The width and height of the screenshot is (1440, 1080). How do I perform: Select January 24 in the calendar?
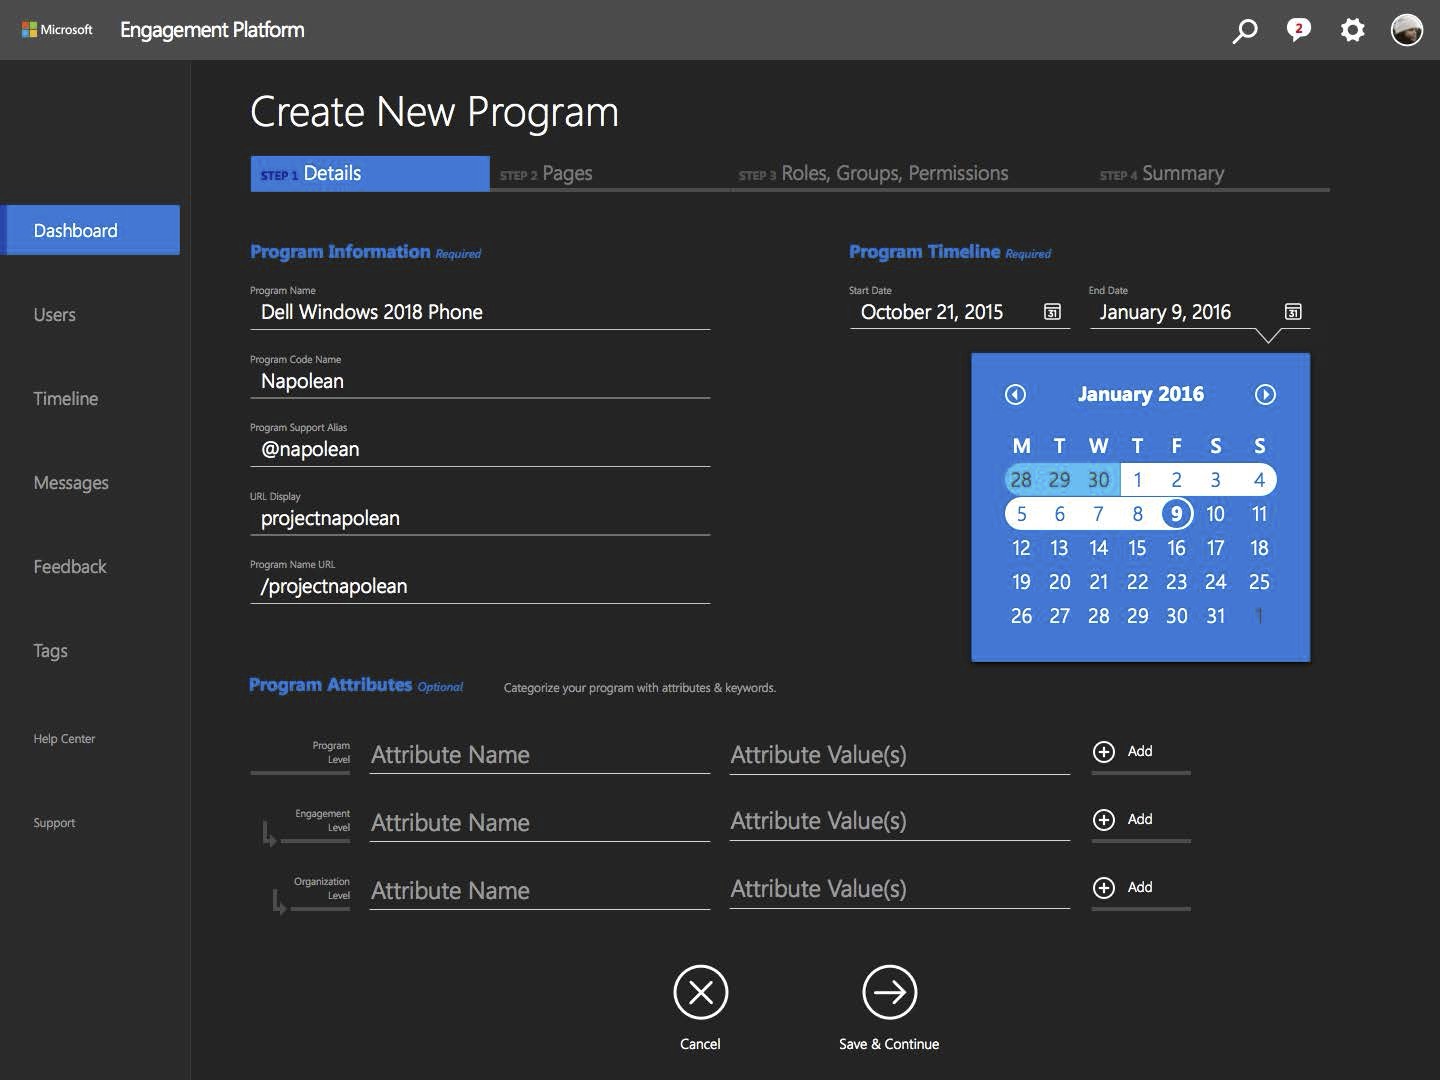point(1215,582)
